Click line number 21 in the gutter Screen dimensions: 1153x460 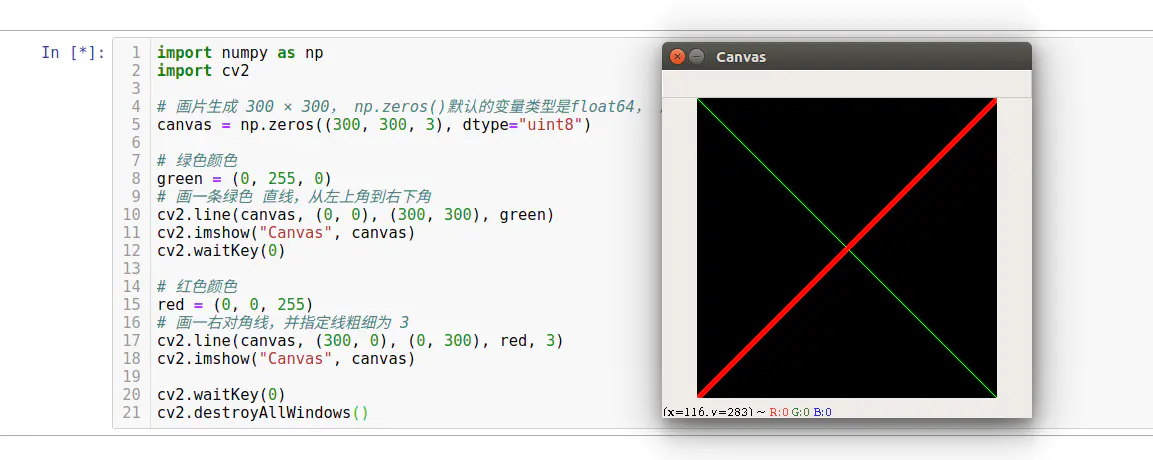(132, 413)
